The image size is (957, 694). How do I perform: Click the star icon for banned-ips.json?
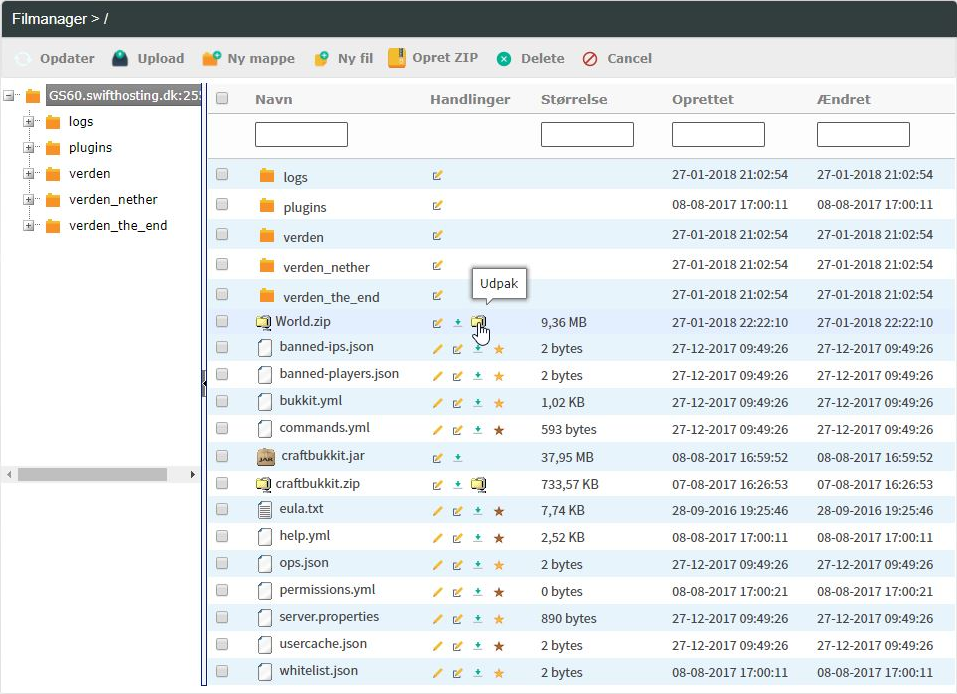pyautogui.click(x=499, y=349)
